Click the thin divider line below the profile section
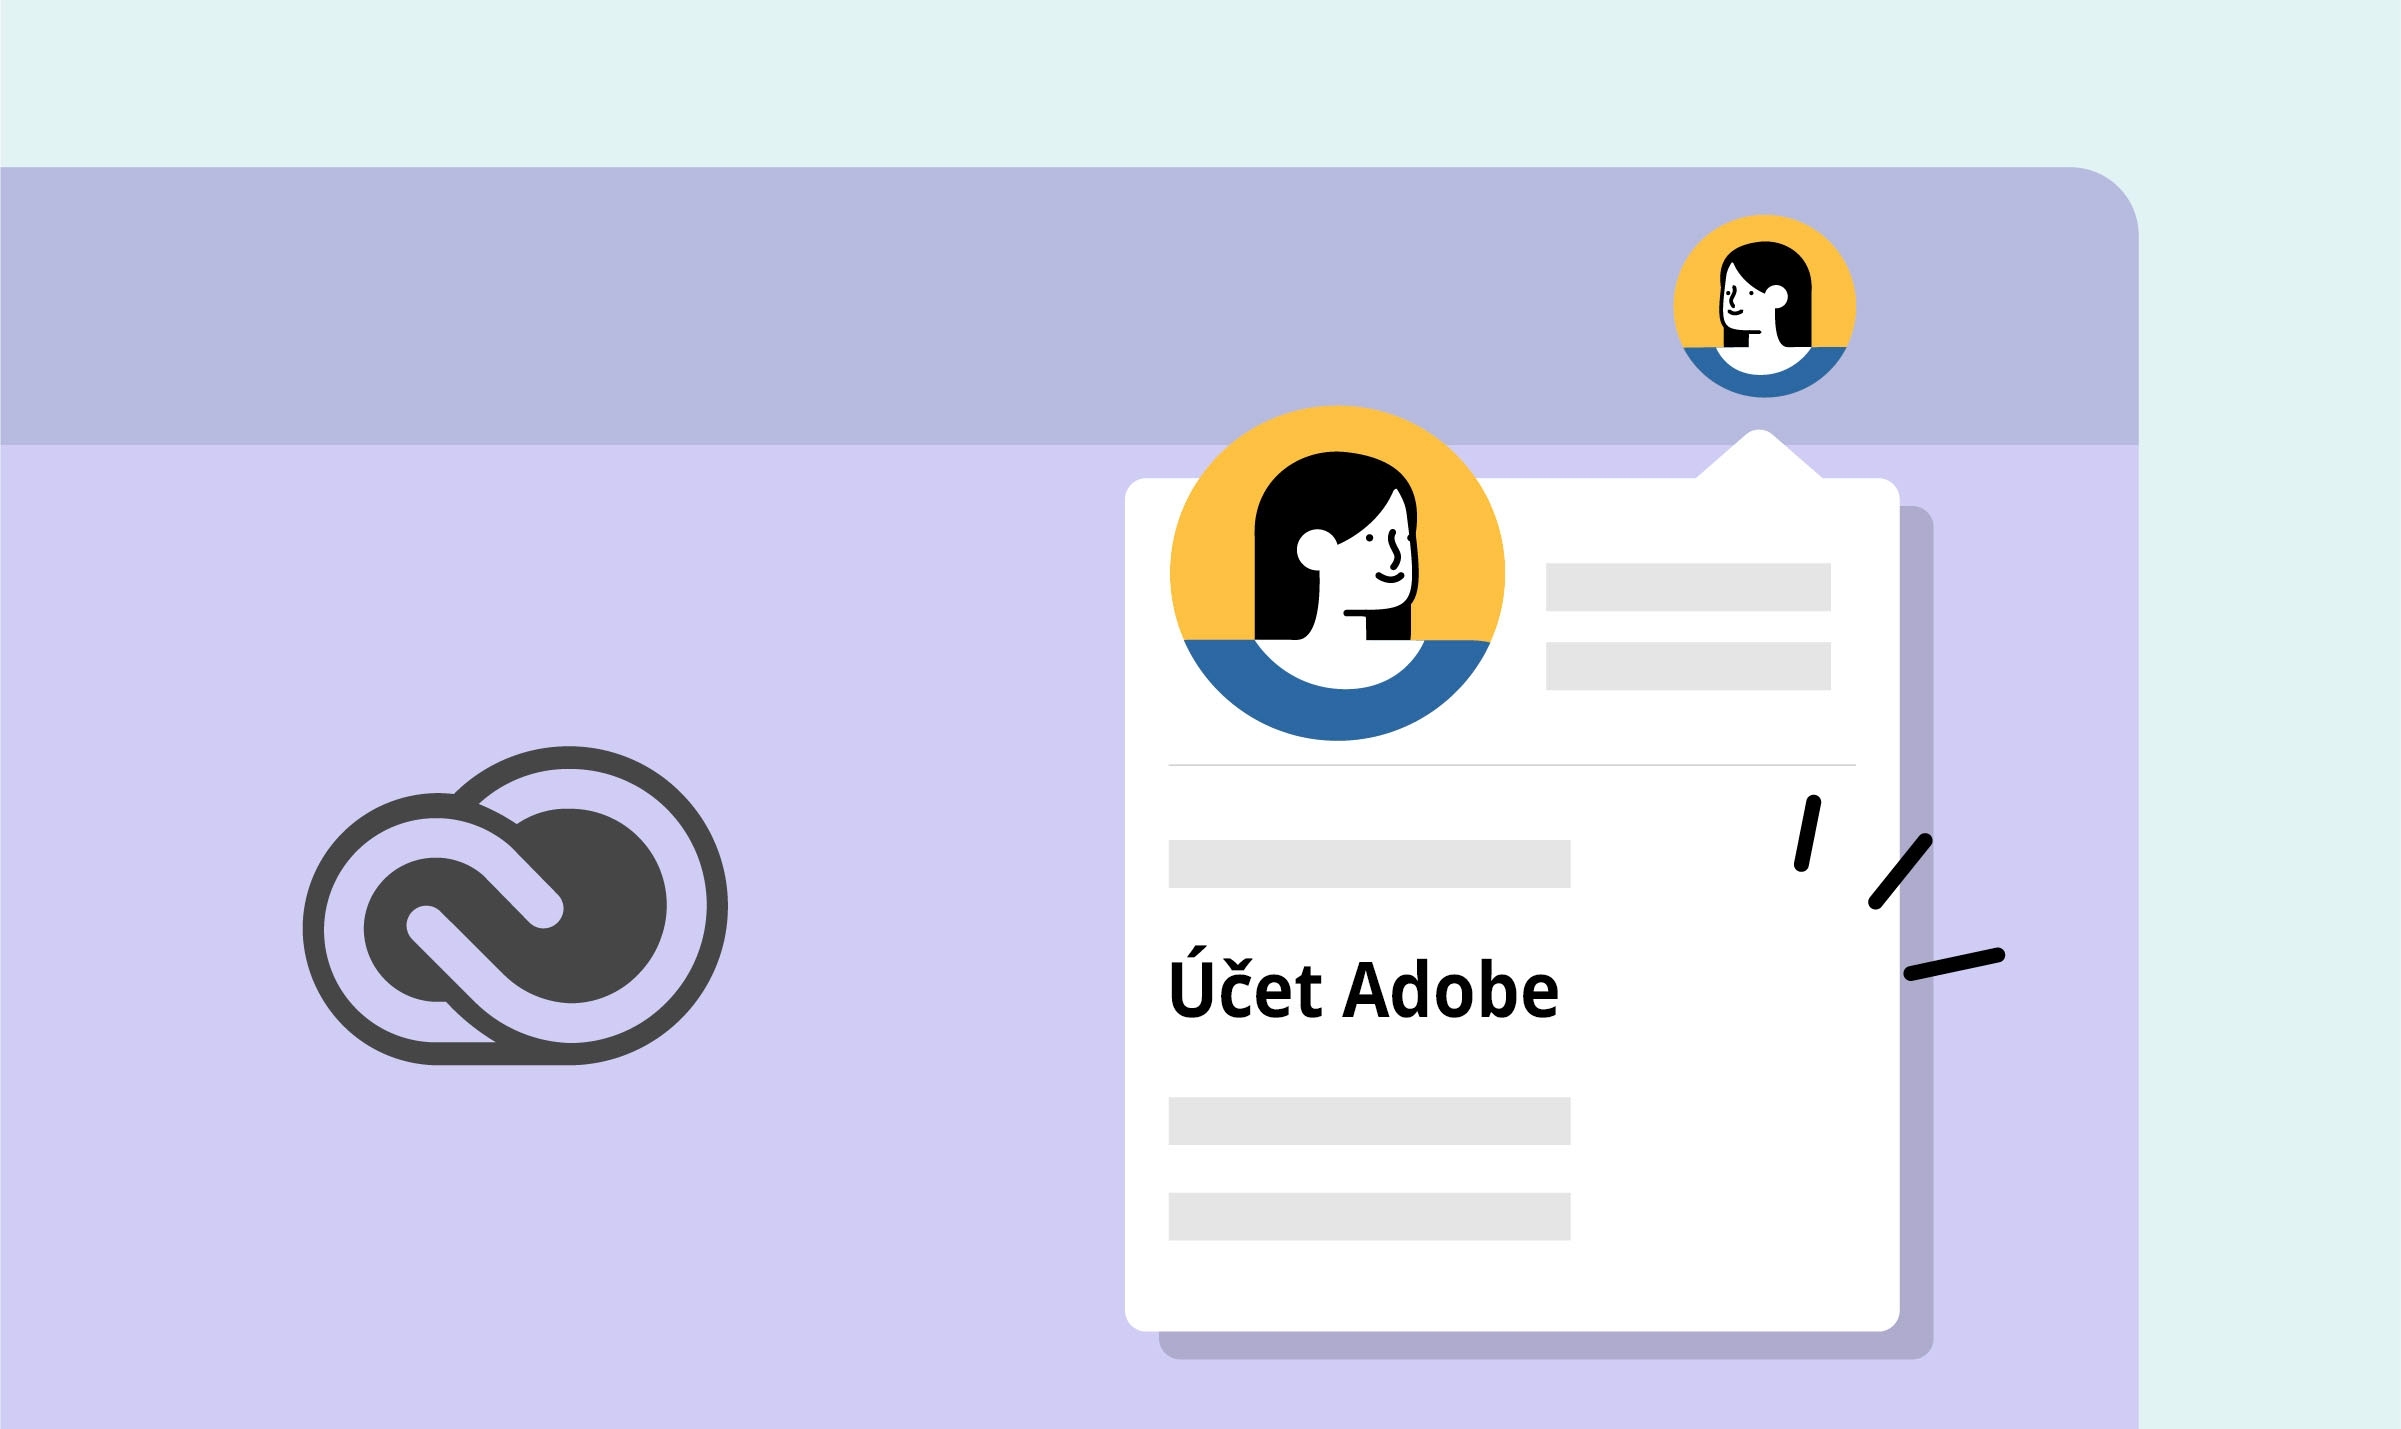The height and width of the screenshot is (1429, 2401). point(1512,765)
